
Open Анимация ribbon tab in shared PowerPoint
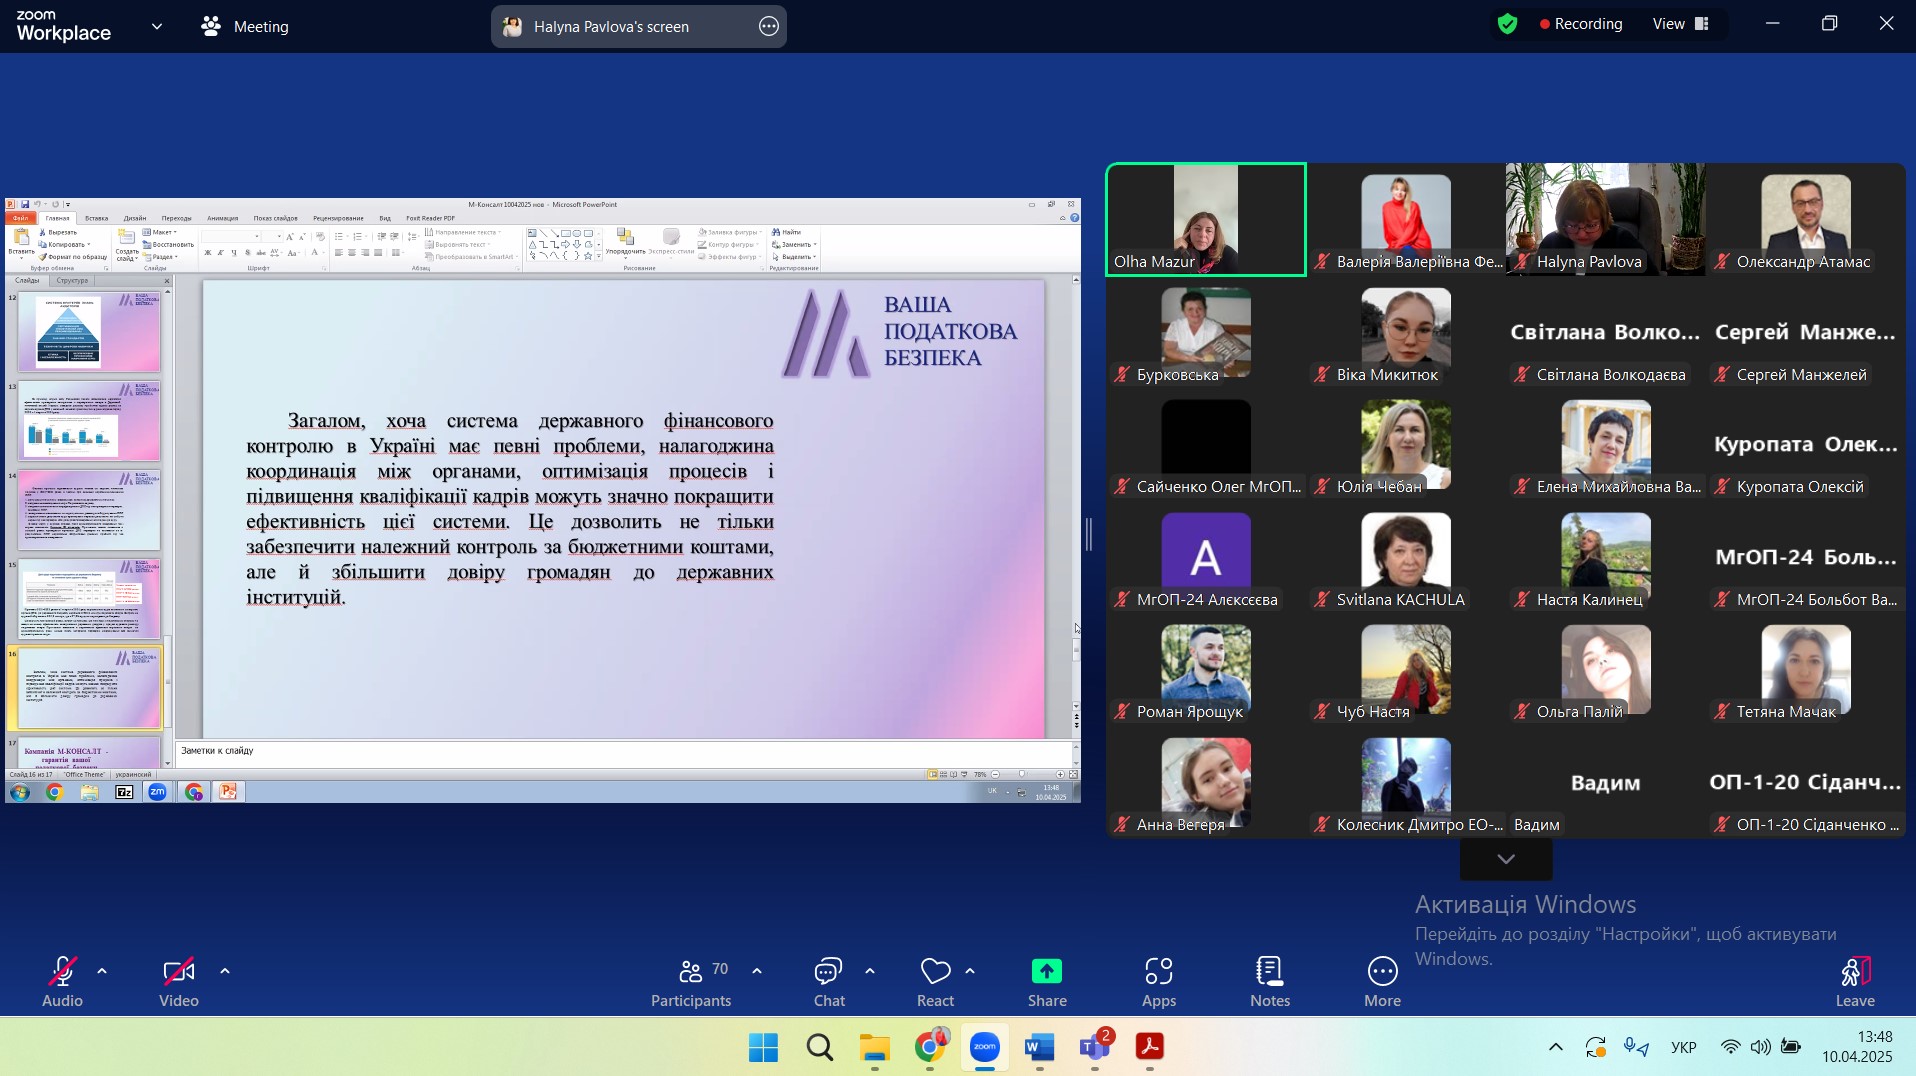[222, 218]
